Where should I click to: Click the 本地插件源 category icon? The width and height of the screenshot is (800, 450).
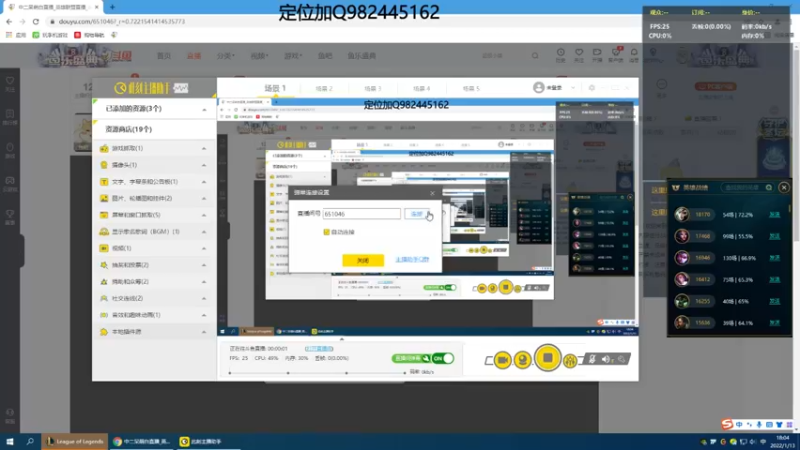click(104, 332)
